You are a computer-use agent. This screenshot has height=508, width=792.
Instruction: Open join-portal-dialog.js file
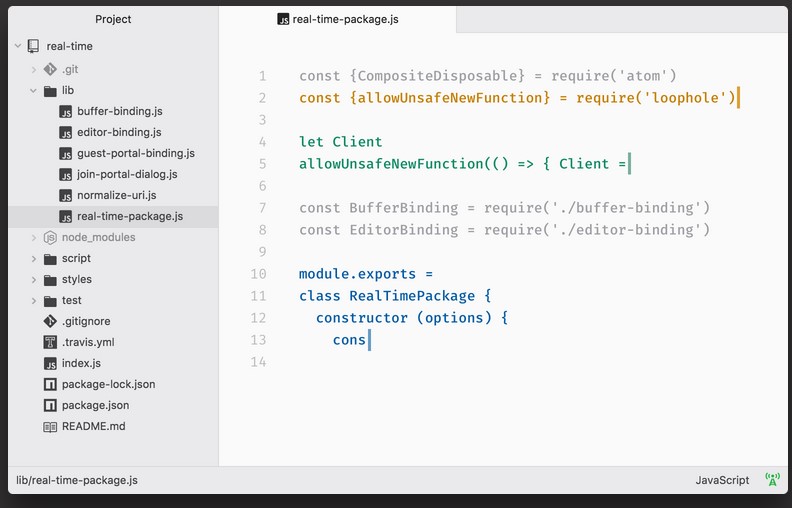[x=127, y=174]
